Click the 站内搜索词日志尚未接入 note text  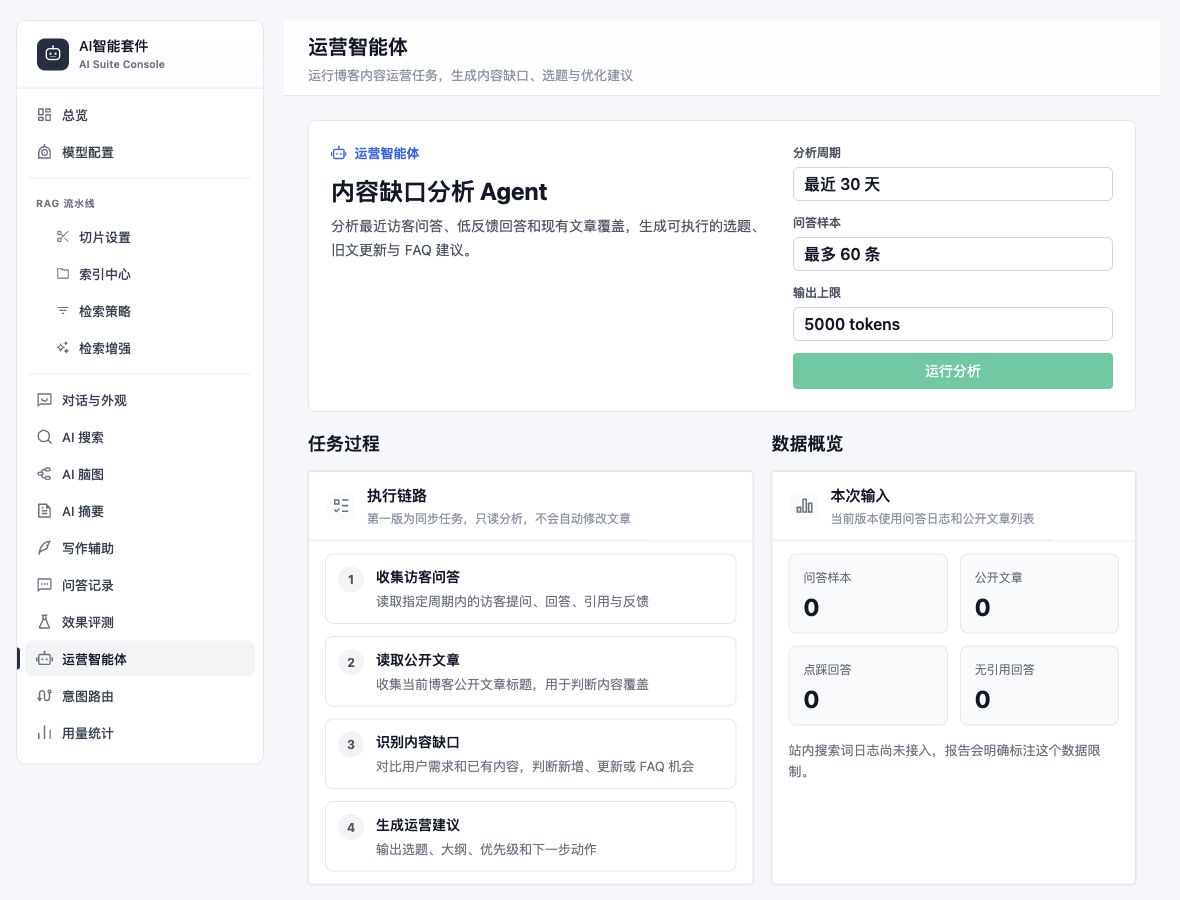(944, 761)
